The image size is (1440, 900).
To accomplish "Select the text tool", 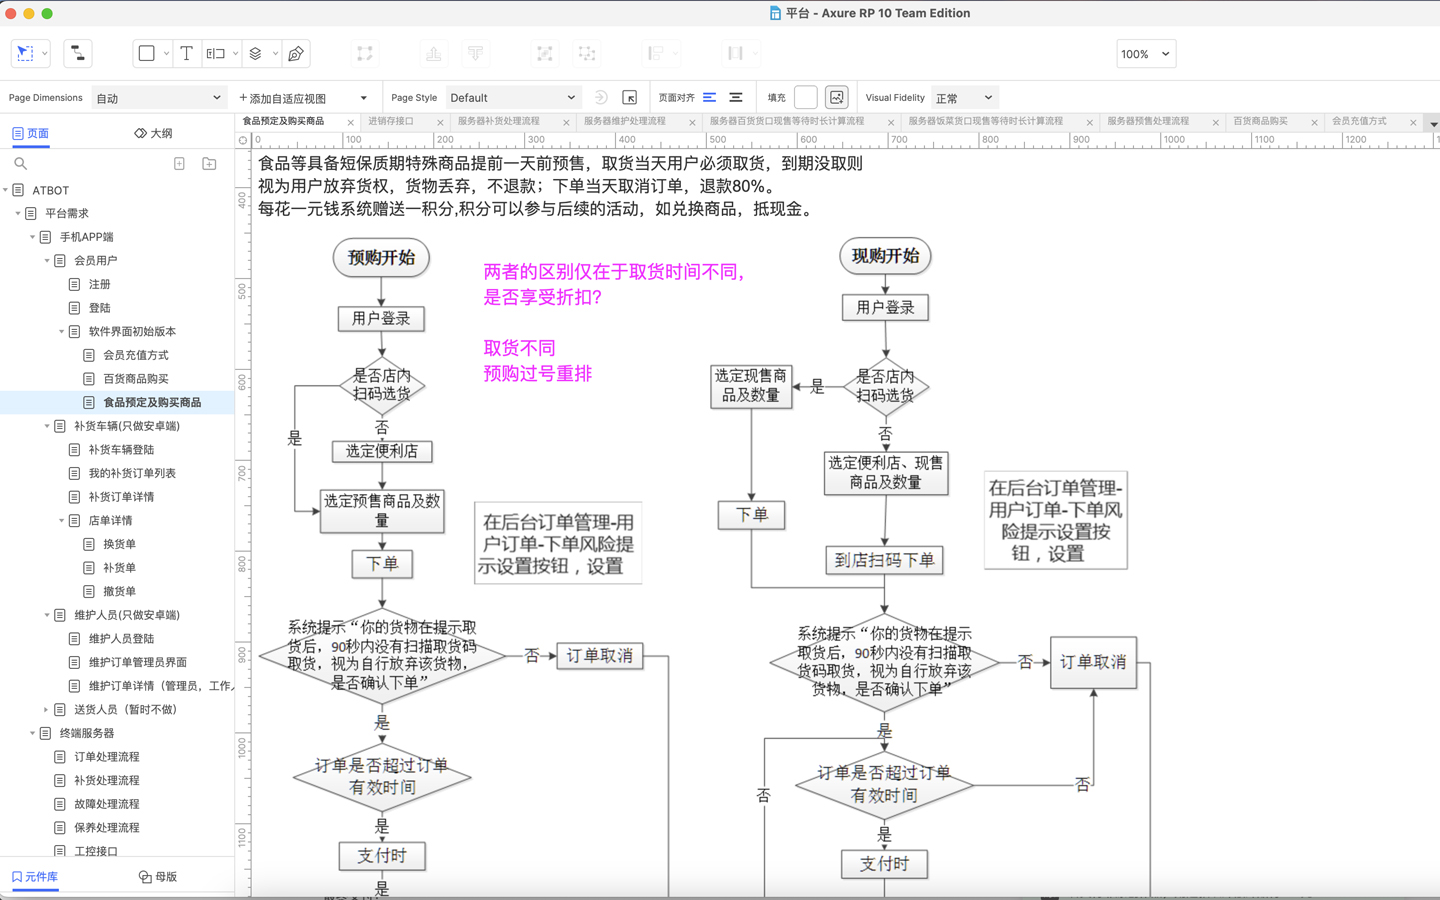I will click(x=187, y=53).
